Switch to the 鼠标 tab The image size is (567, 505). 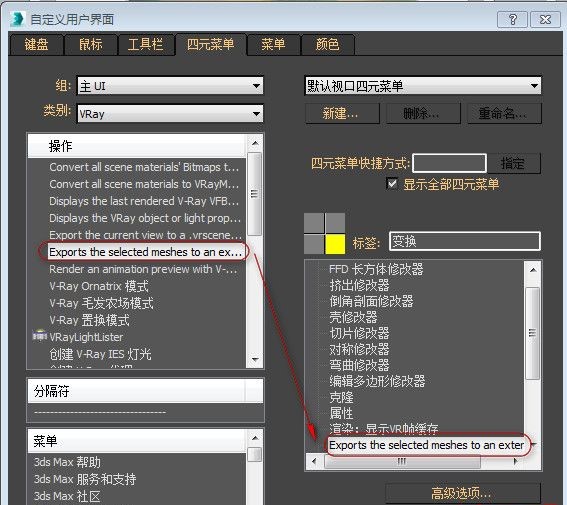point(91,44)
